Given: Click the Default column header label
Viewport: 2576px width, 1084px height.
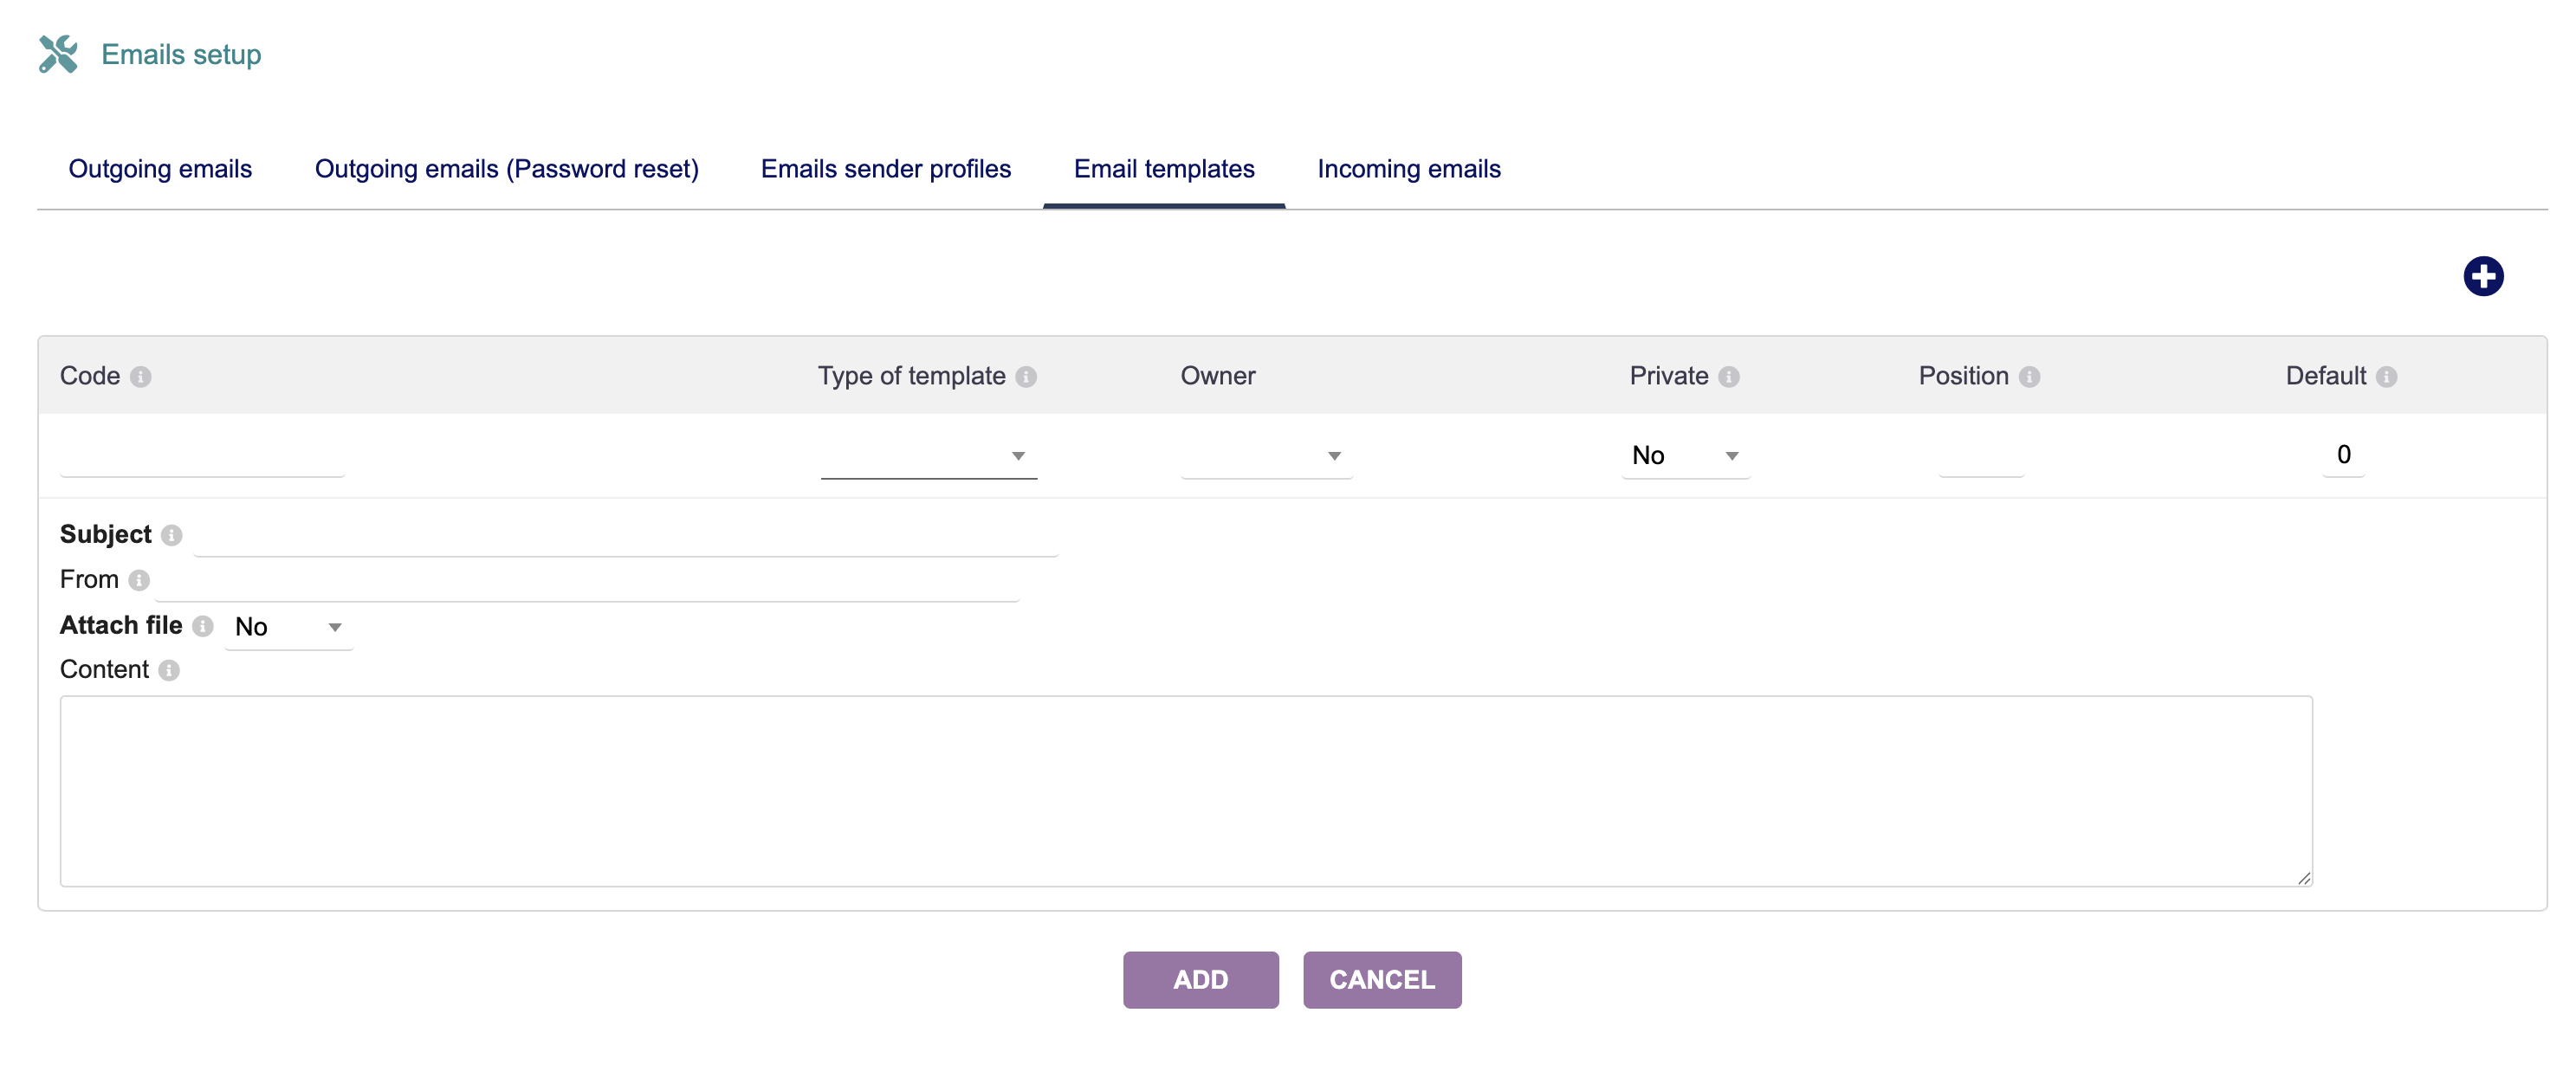Looking at the screenshot, I should click(2325, 376).
